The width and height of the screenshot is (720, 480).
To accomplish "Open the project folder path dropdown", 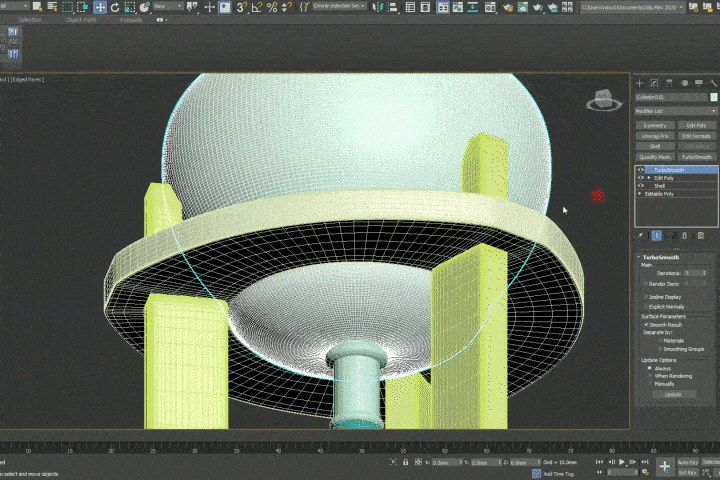I will click(x=632, y=7).
